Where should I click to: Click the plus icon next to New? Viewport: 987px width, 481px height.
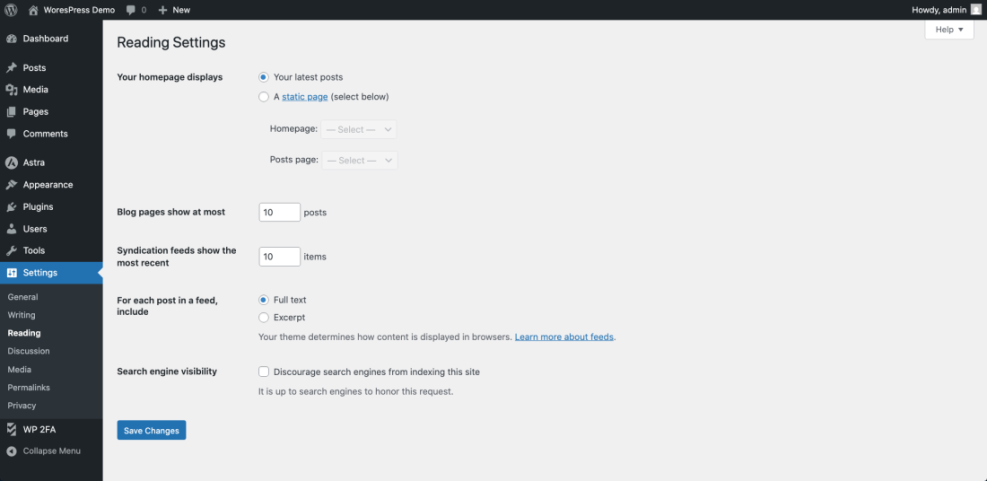(162, 10)
